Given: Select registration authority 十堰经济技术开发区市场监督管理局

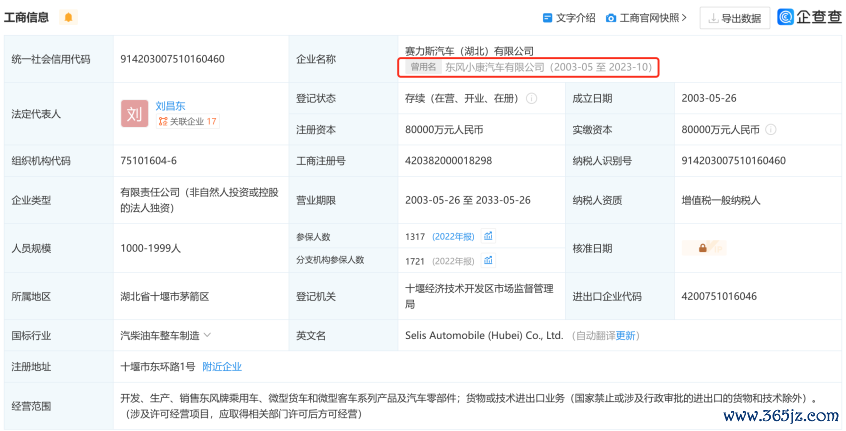Looking at the screenshot, I should [479, 296].
